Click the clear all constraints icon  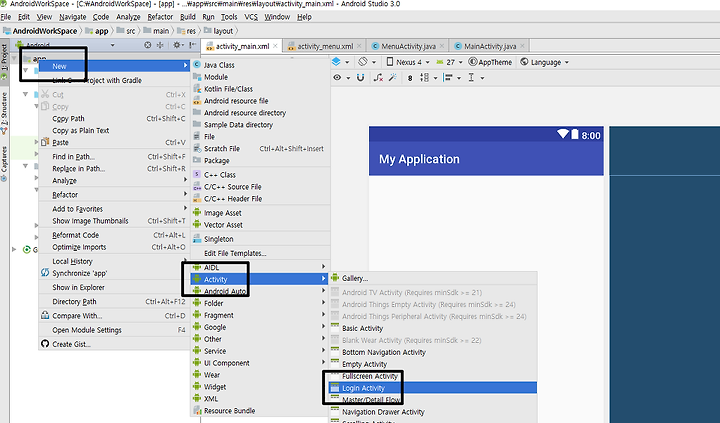pyautogui.click(x=378, y=78)
